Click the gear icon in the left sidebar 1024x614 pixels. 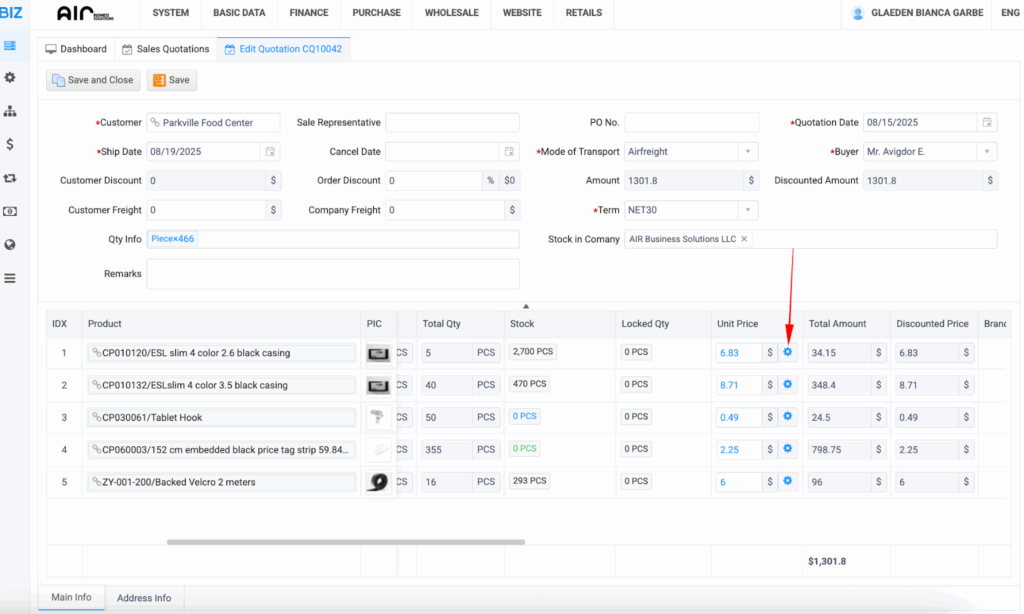[10, 77]
